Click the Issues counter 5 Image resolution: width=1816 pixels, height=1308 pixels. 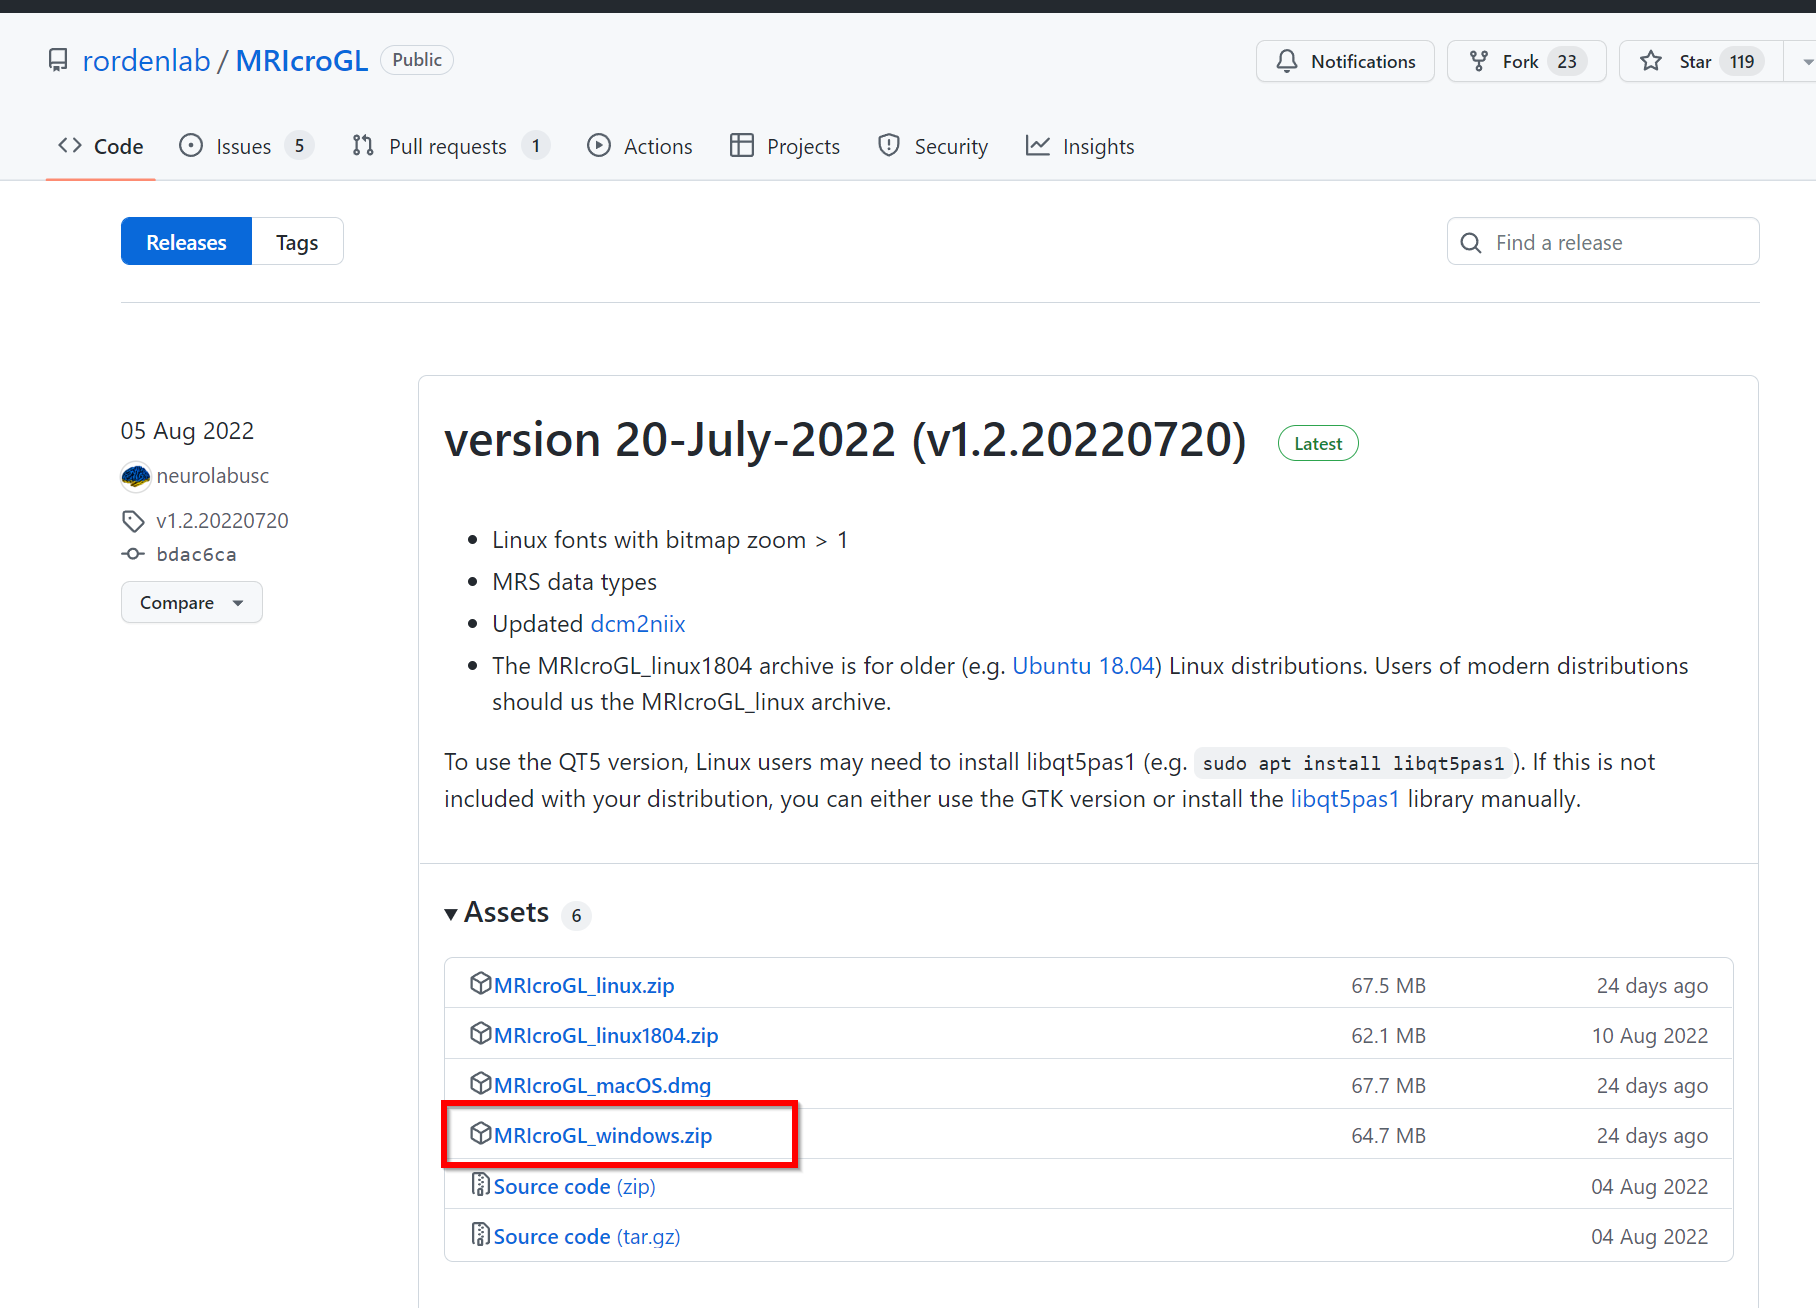click(x=299, y=146)
